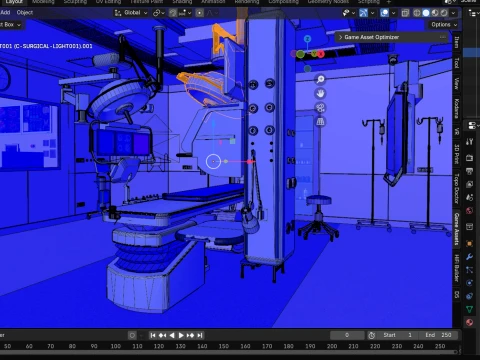
Task: Open the Collection properties tab icon
Action: tap(469, 227)
